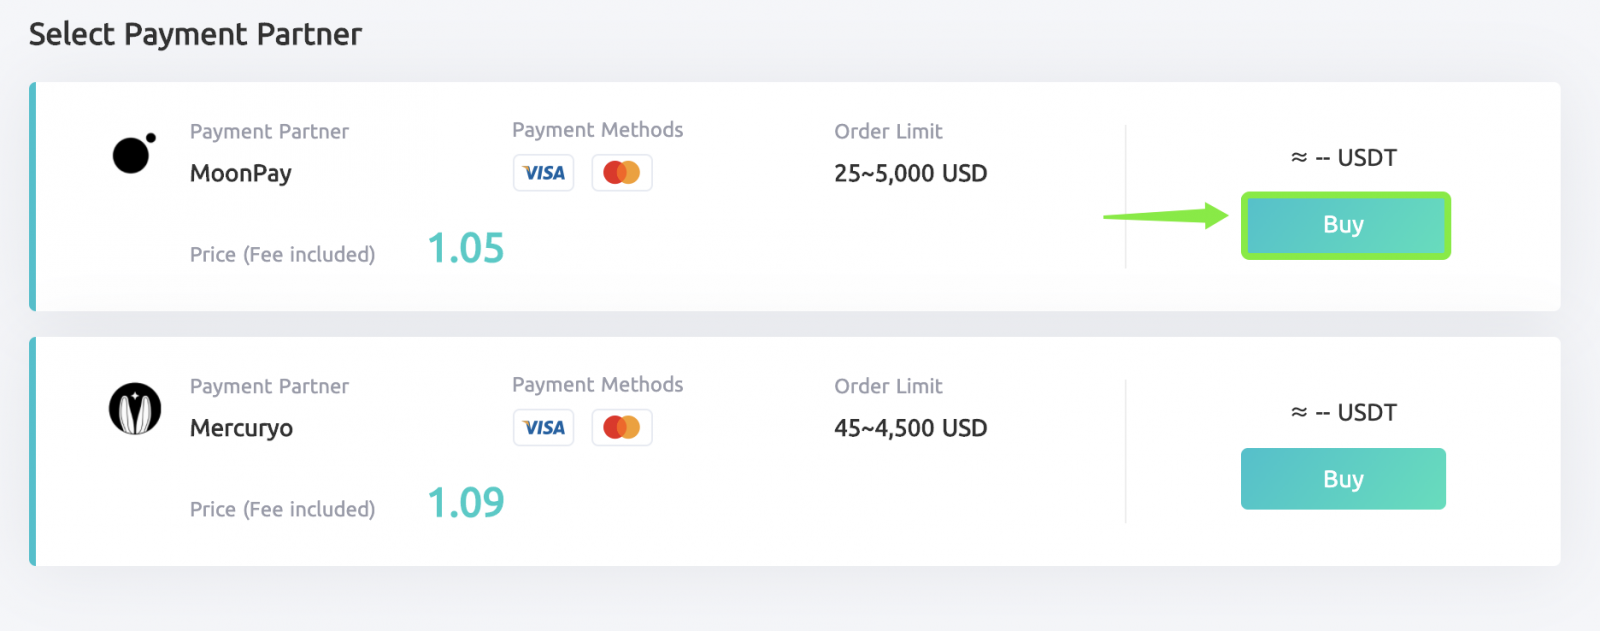This screenshot has width=1600, height=631.
Task: Click the Payment Methods label for Mercuryo
Action: 597,385
